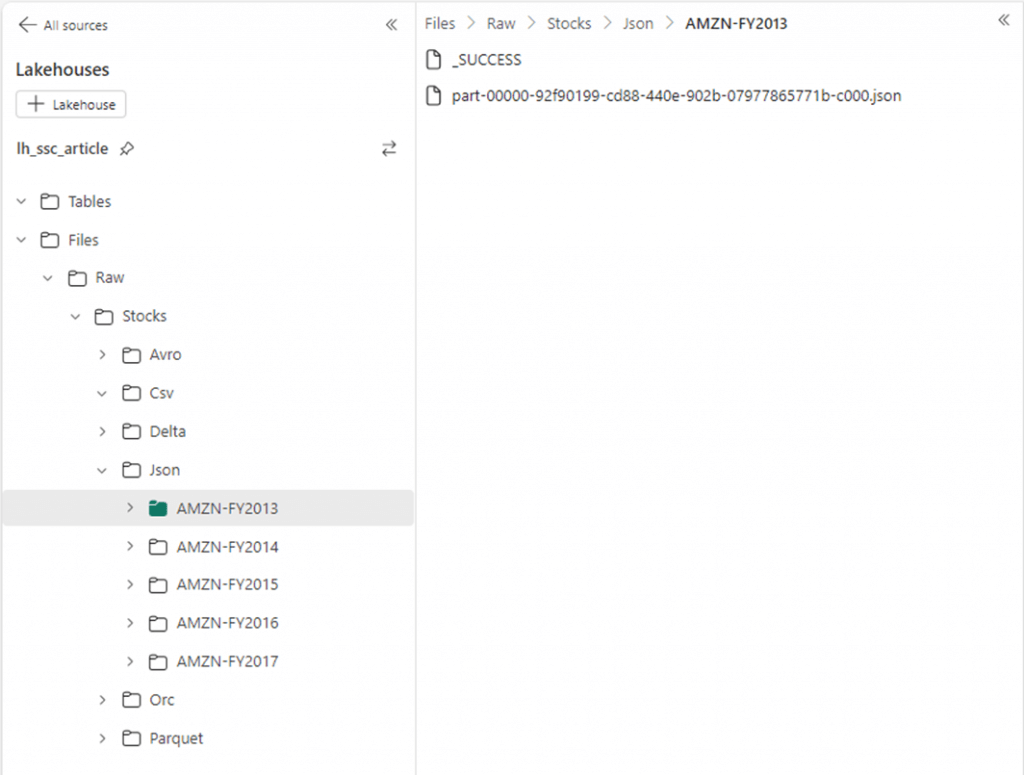Collapse the Csv folder chevron
The image size is (1024, 775).
point(102,393)
